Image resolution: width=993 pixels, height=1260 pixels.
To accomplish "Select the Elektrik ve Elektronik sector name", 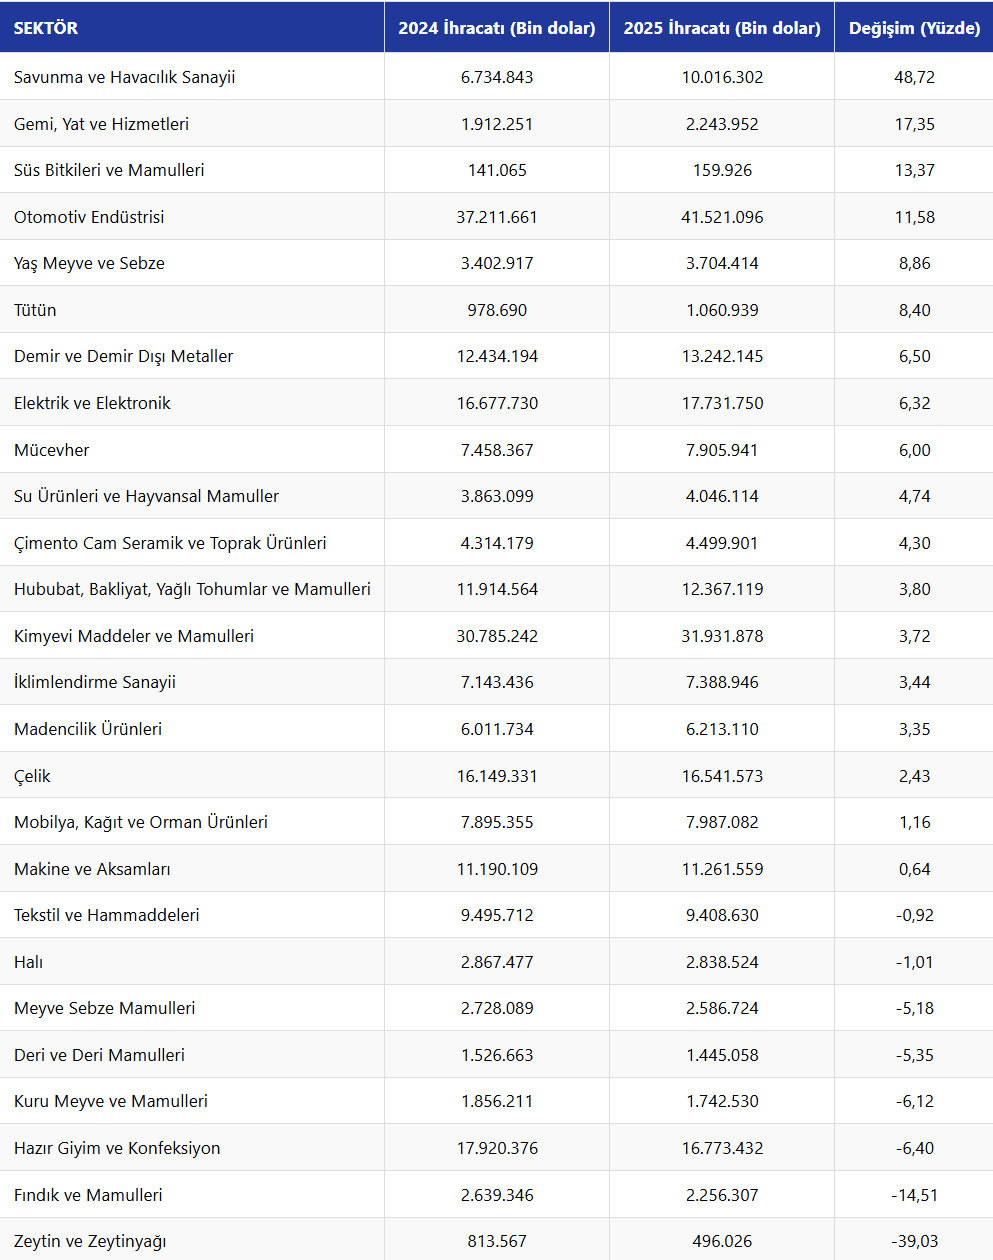I will pos(92,403).
